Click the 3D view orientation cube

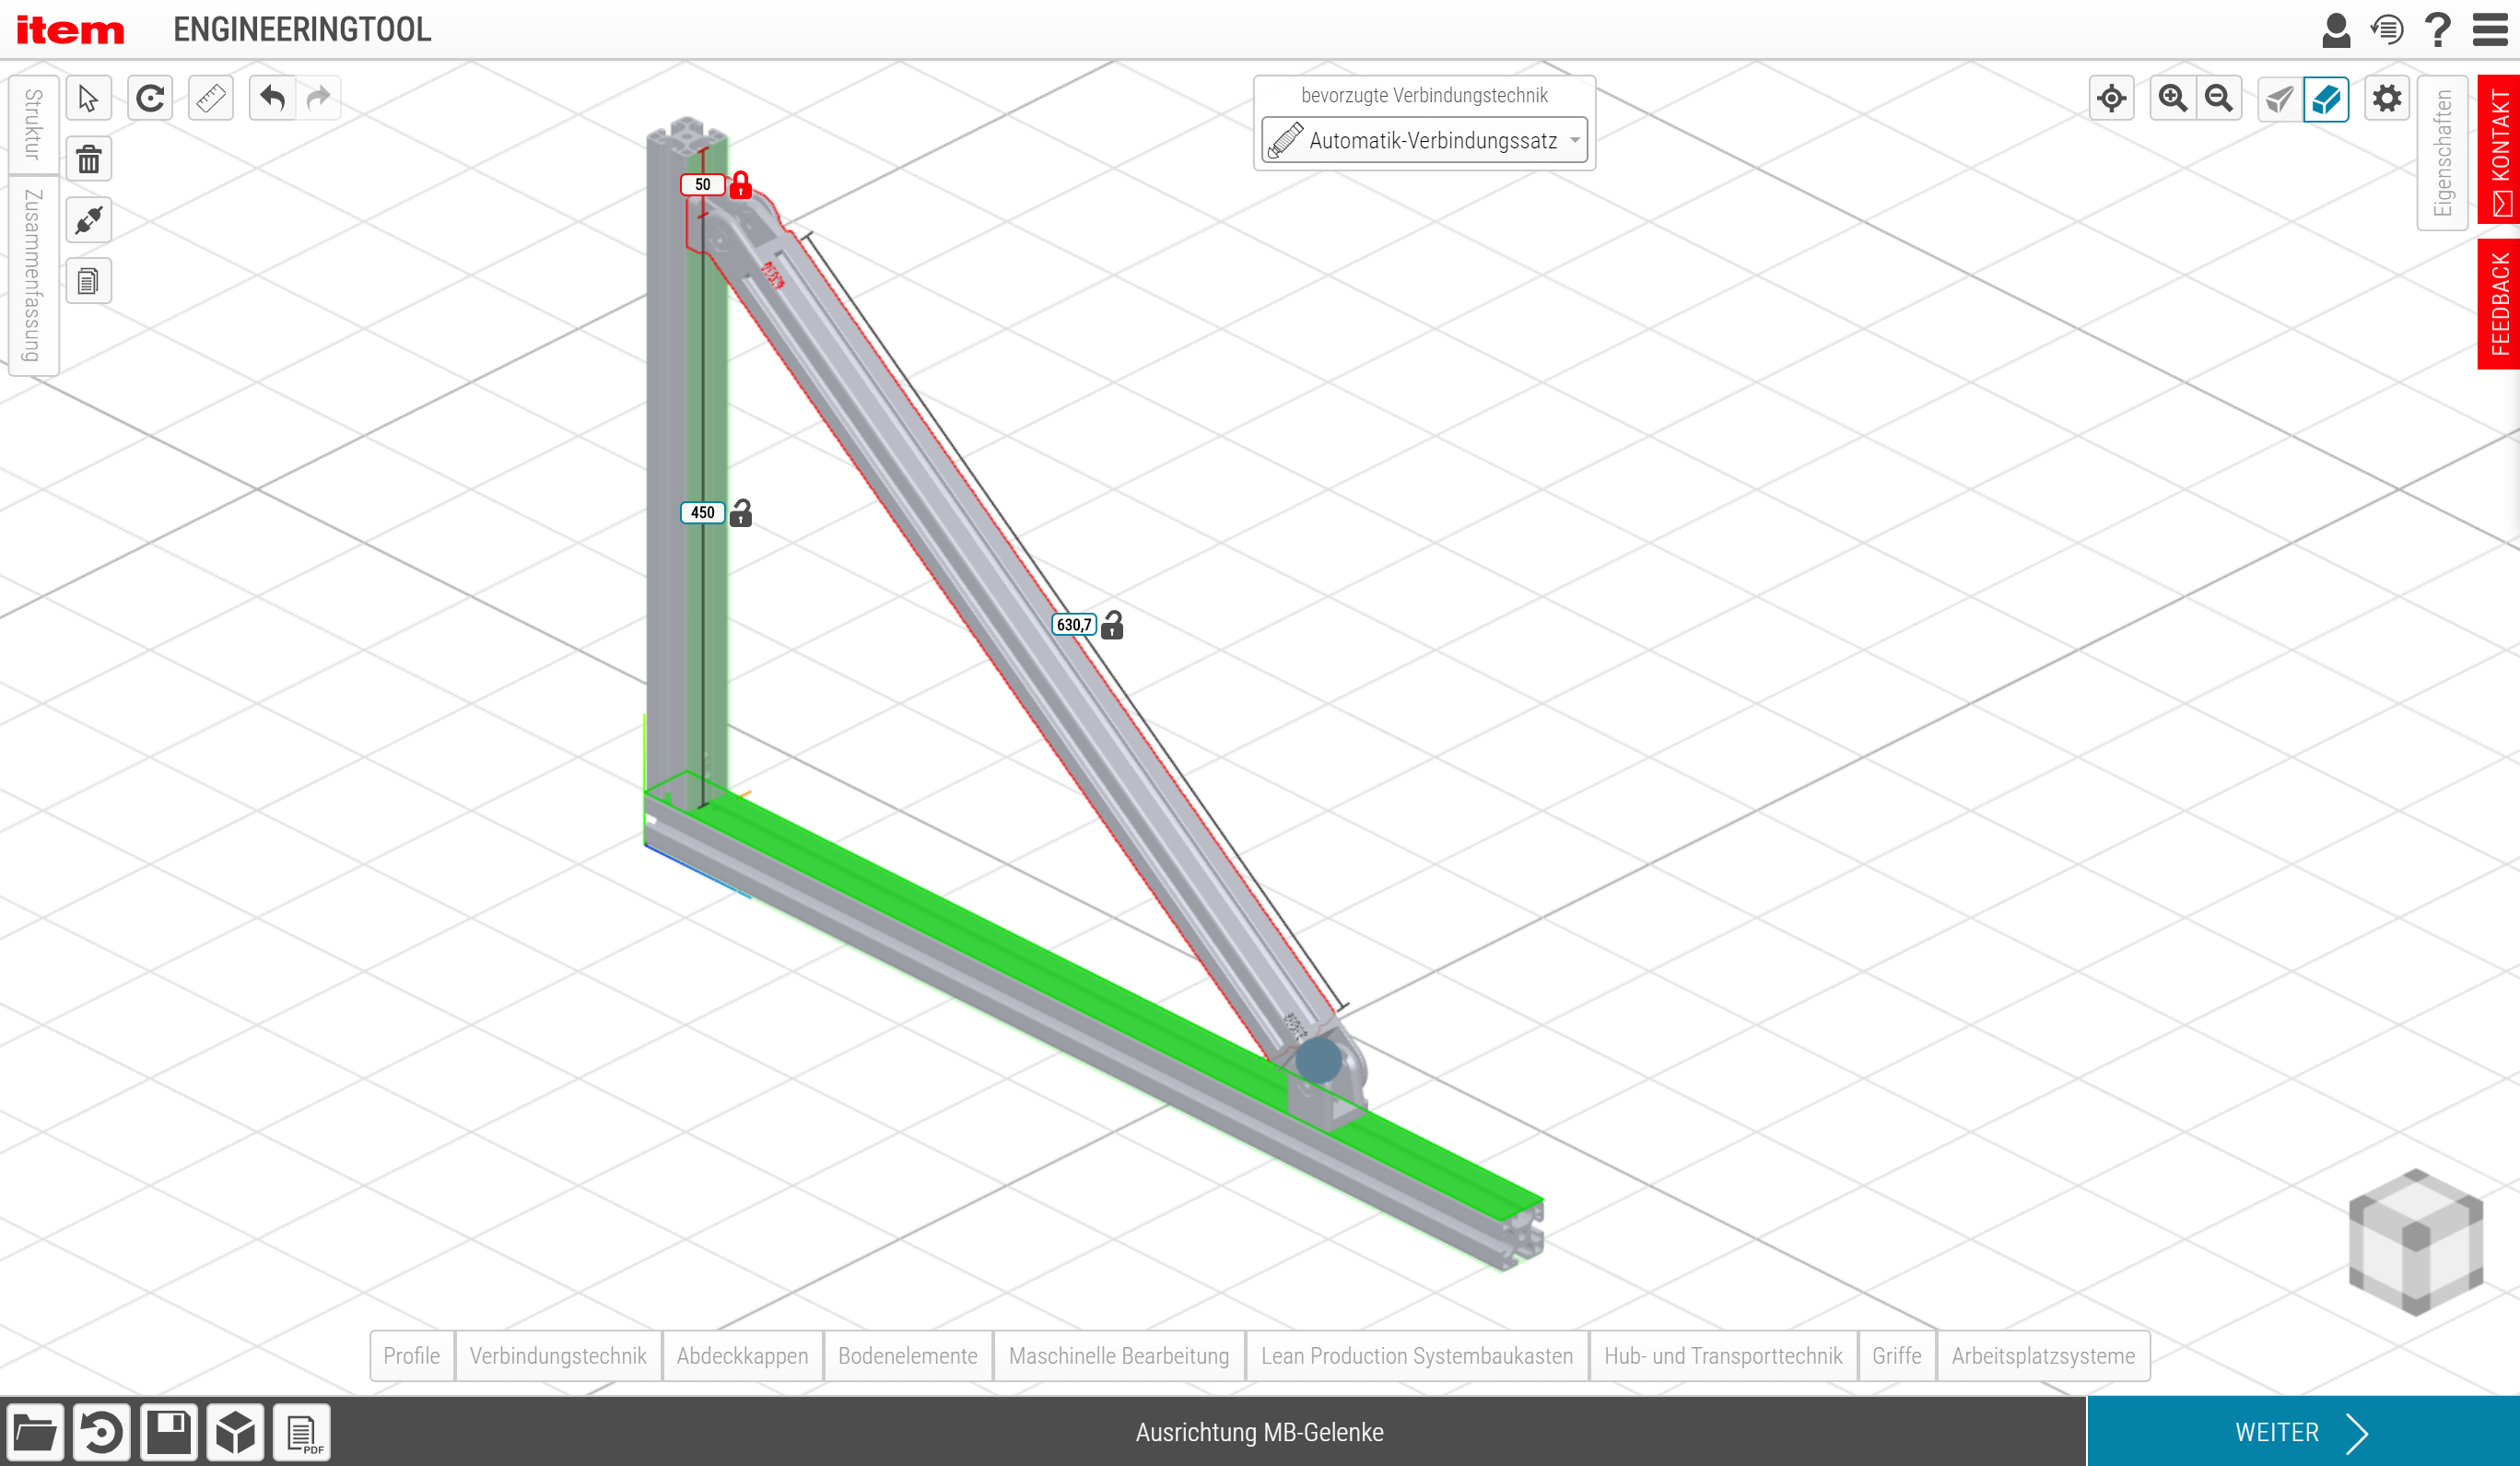pyautogui.click(x=2415, y=1240)
